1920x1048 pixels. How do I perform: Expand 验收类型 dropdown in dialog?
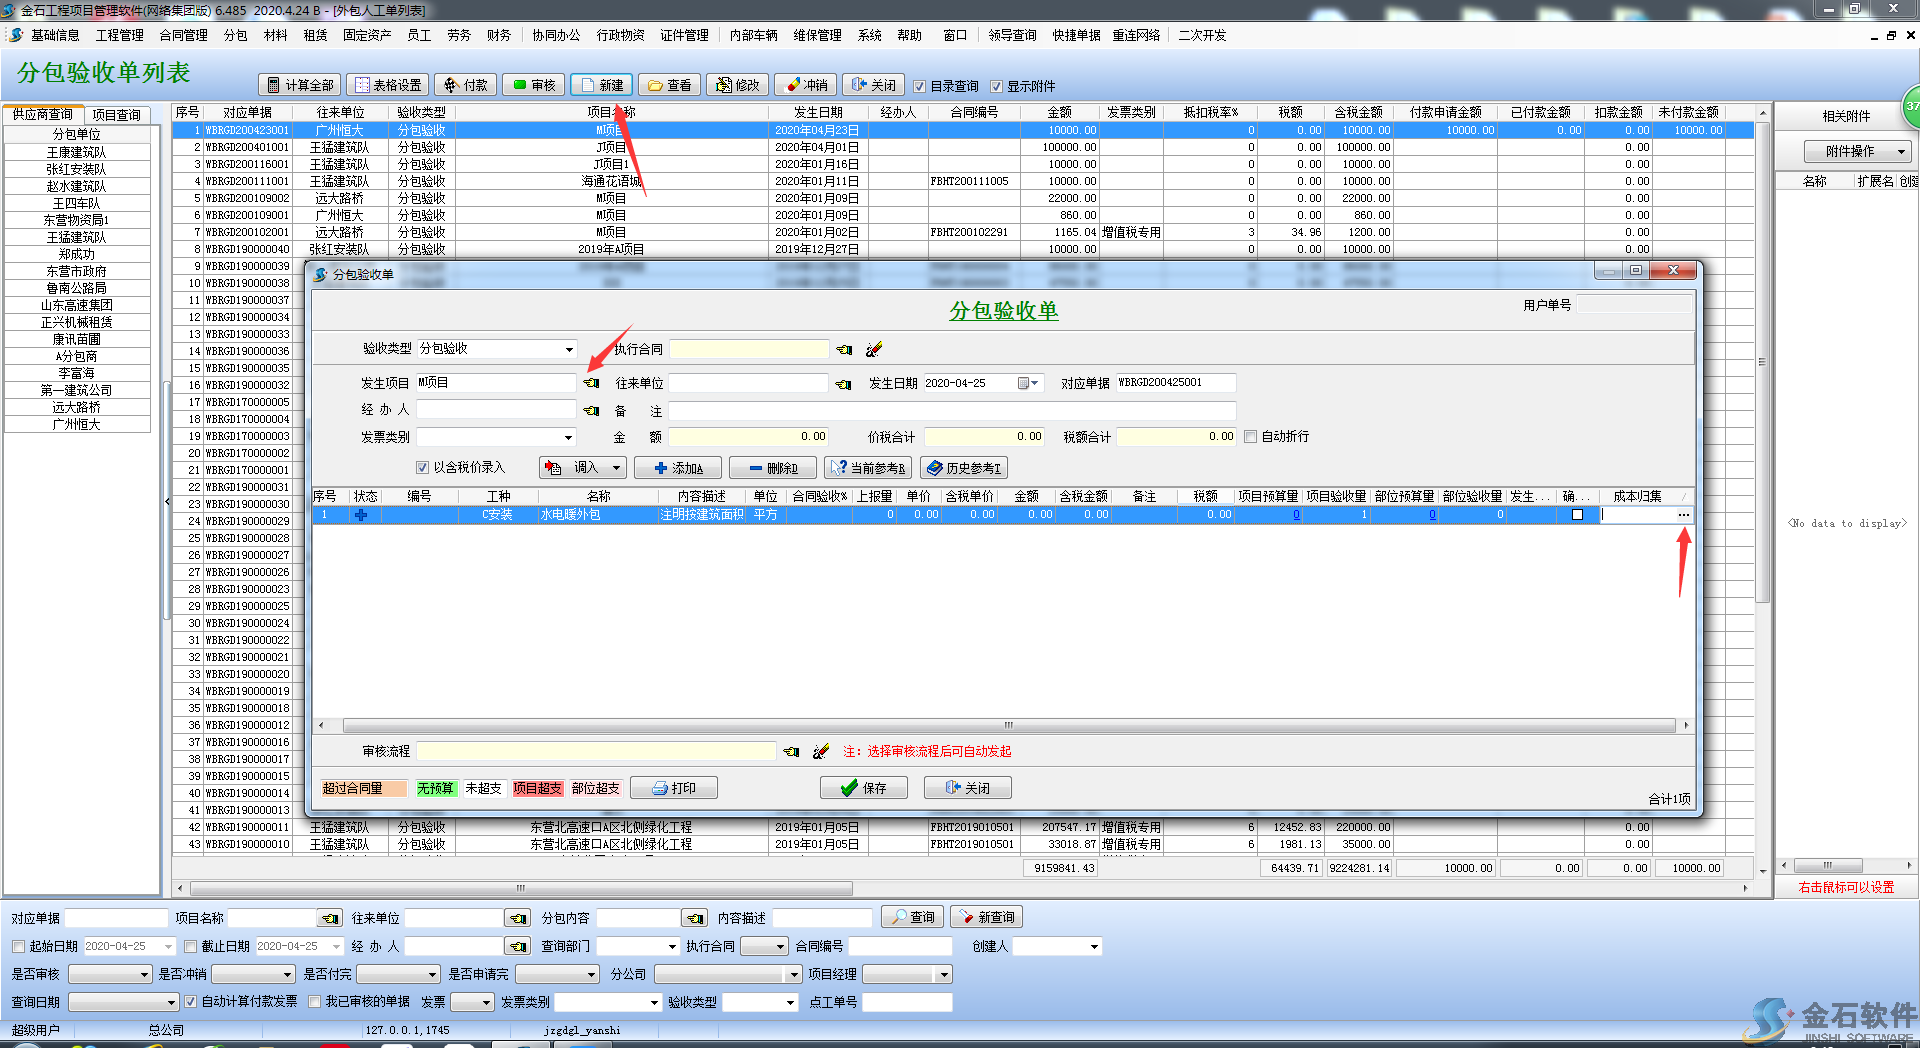click(x=569, y=349)
